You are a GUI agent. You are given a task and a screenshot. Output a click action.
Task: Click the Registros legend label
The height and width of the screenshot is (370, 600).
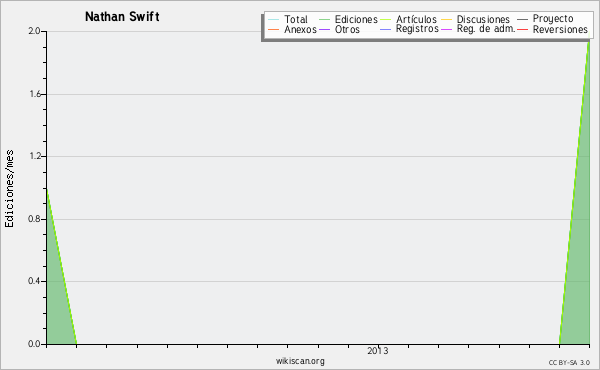coord(417,29)
